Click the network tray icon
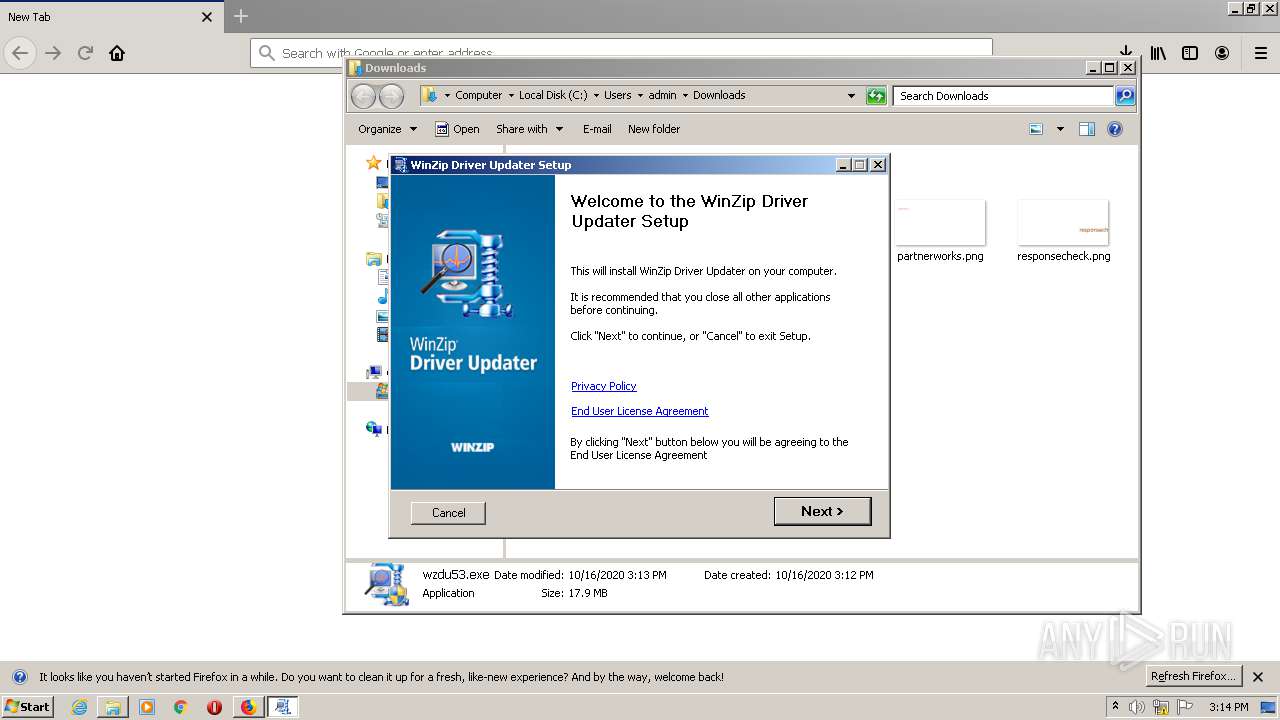This screenshot has width=1280, height=720. pos(1161,707)
